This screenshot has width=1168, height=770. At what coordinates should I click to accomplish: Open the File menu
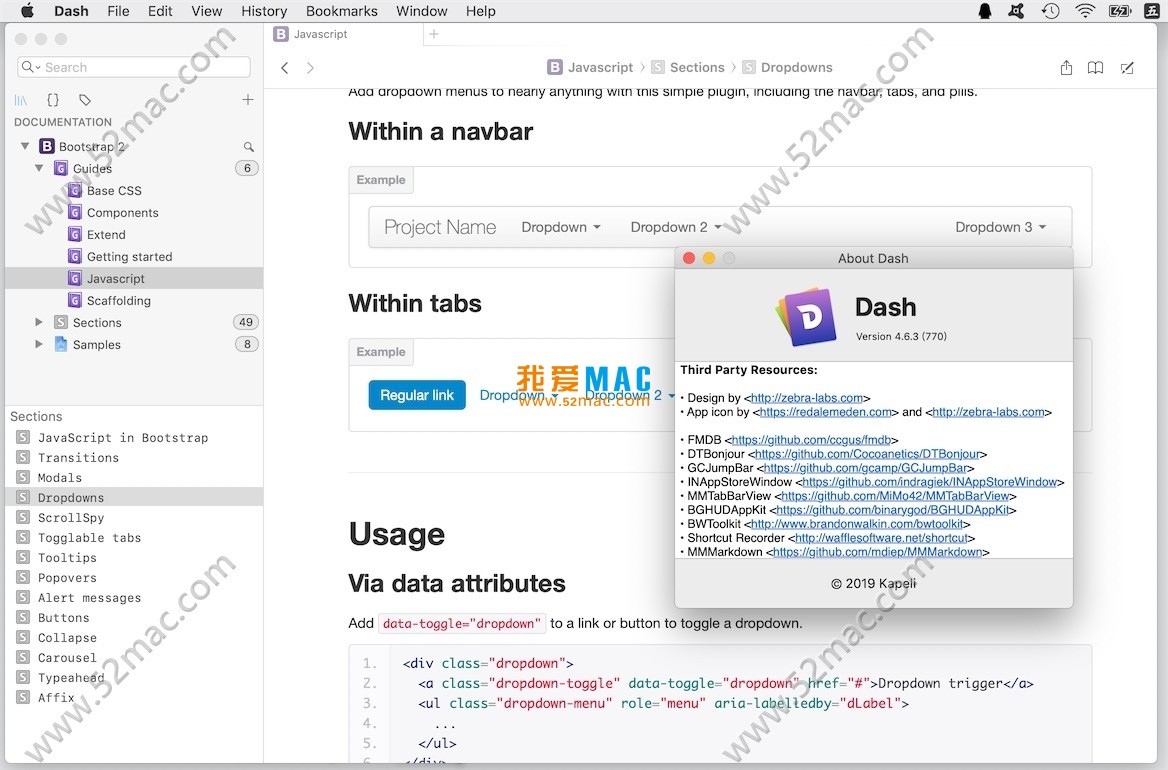[118, 11]
